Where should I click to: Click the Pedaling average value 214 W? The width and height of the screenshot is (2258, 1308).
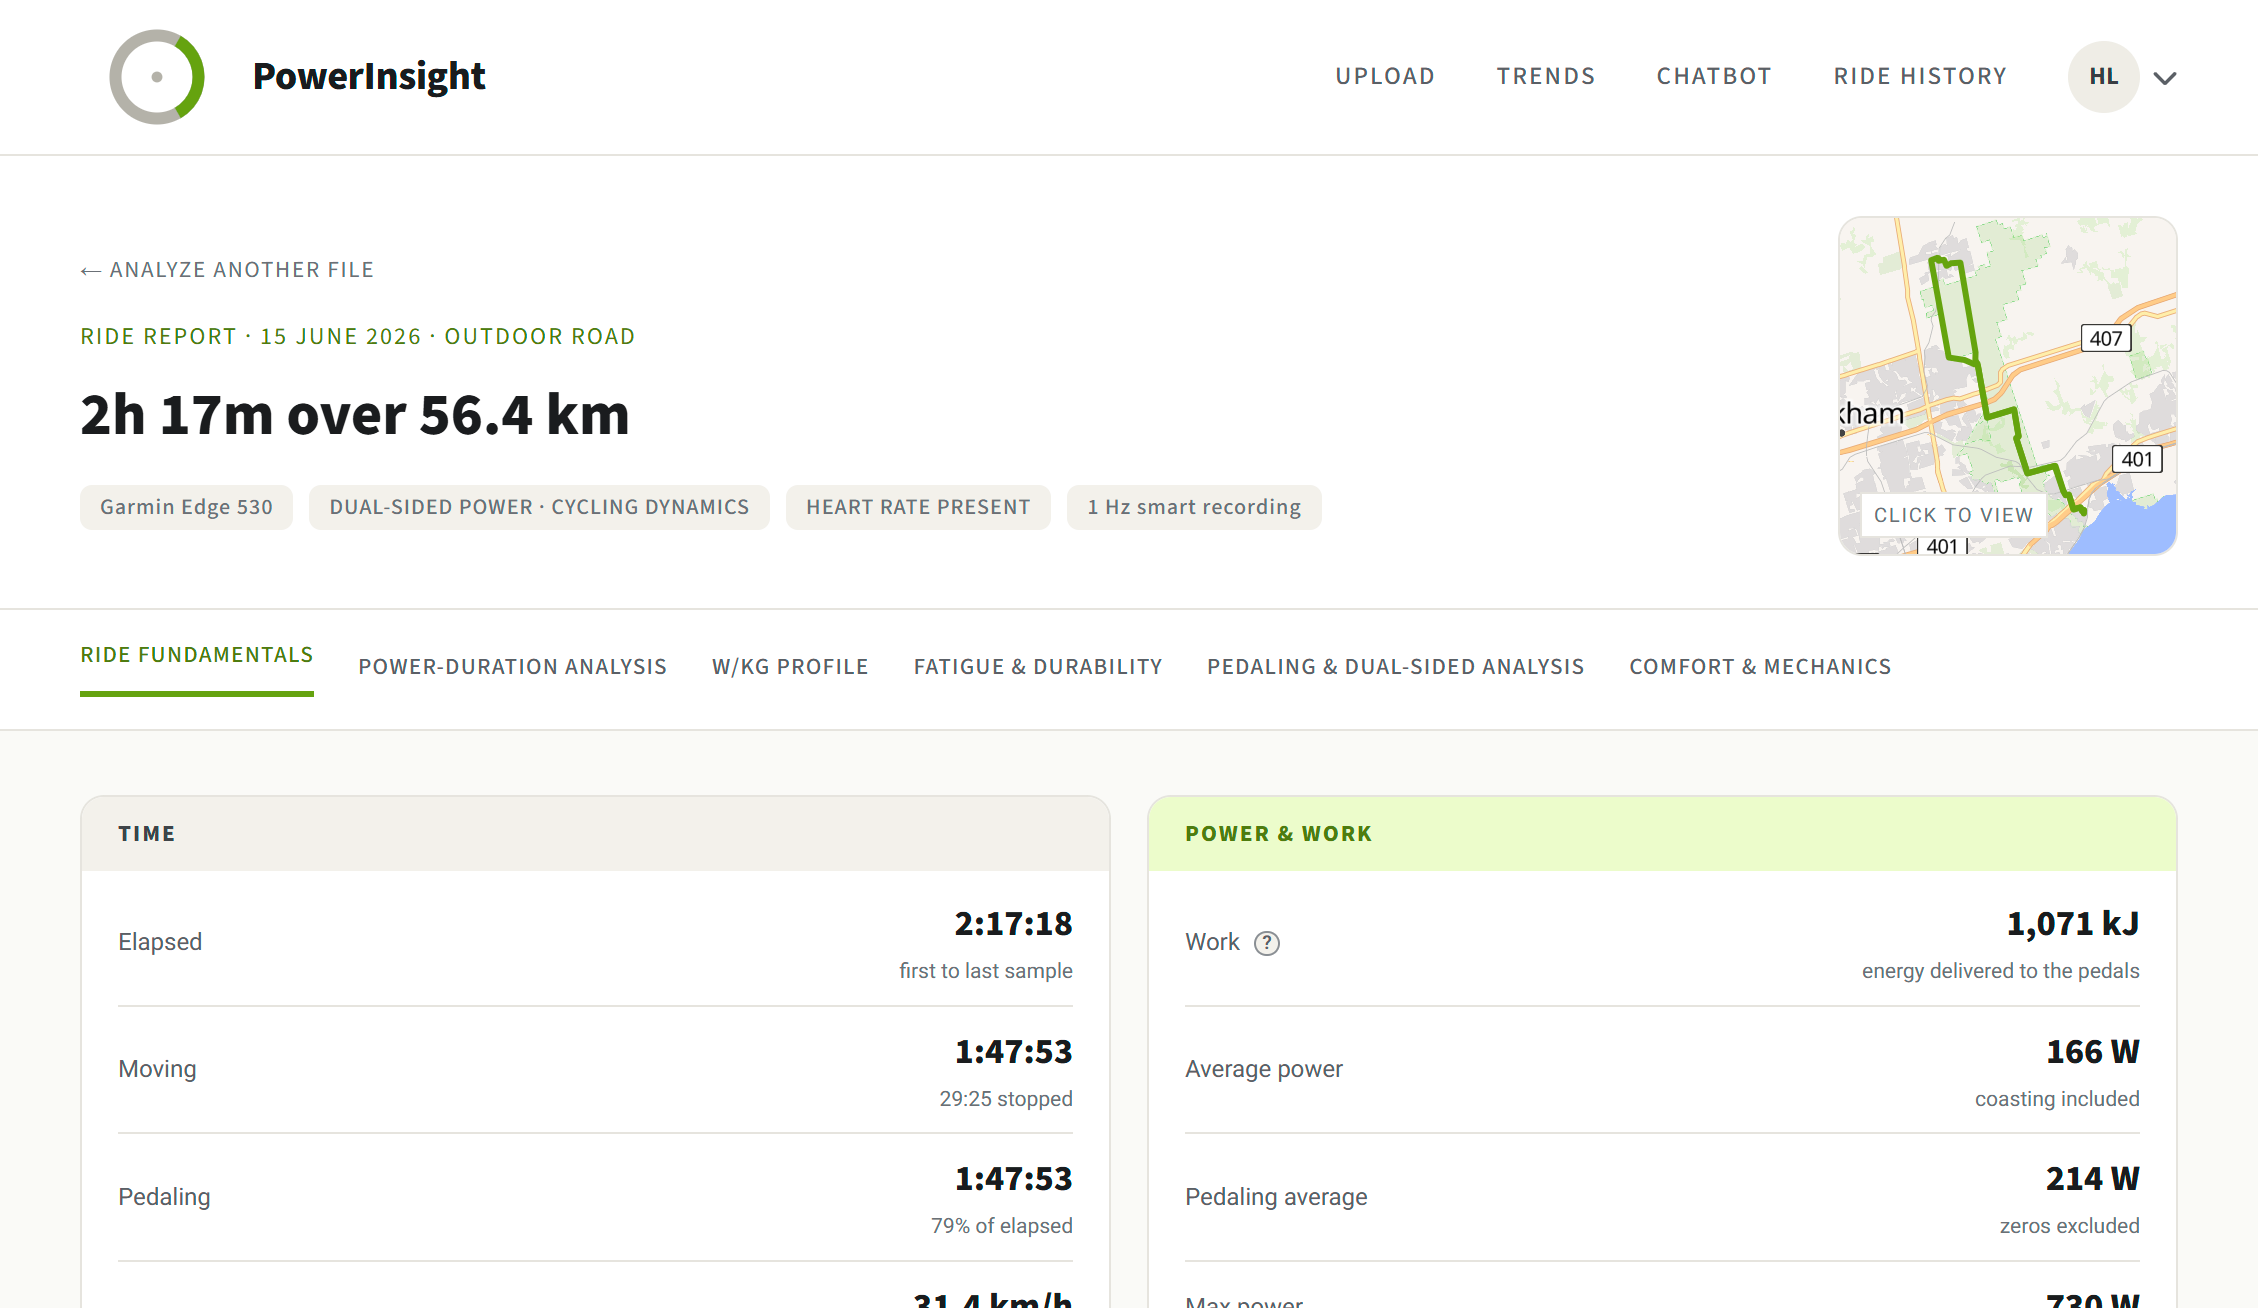click(x=2093, y=1179)
